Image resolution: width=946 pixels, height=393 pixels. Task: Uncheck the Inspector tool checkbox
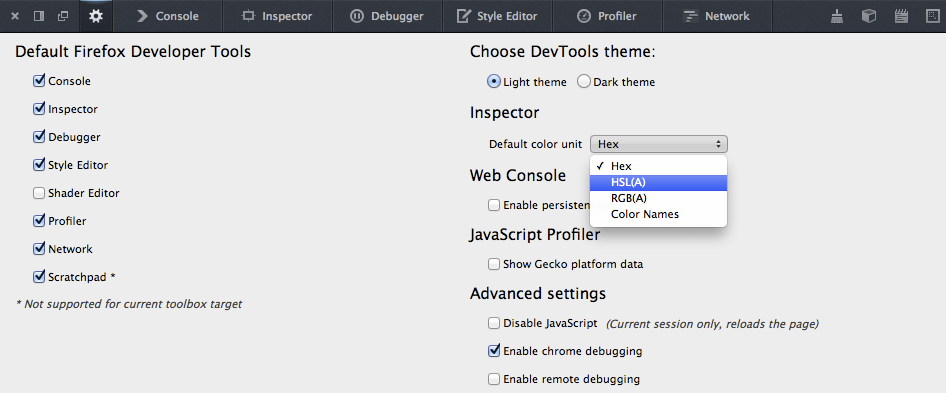coord(39,109)
